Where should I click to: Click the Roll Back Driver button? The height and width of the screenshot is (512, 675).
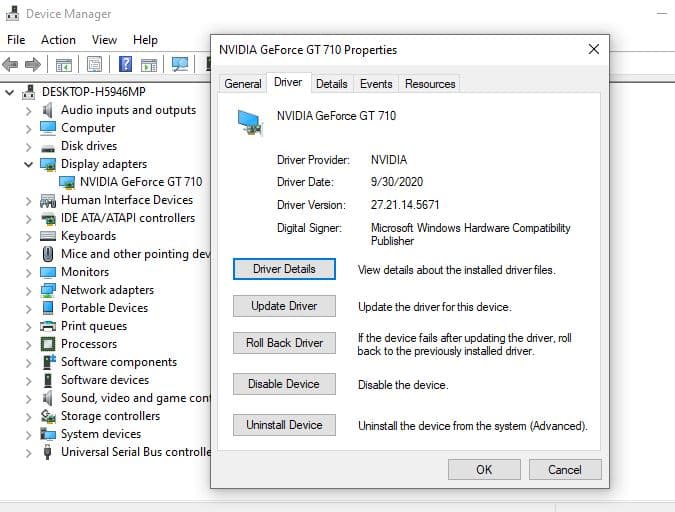pyautogui.click(x=284, y=343)
